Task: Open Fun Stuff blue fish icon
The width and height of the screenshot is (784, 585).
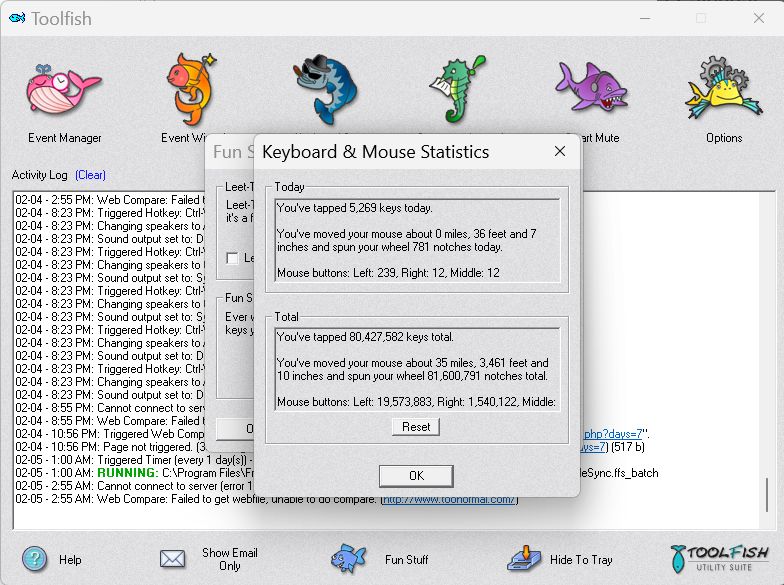Action: 348,558
